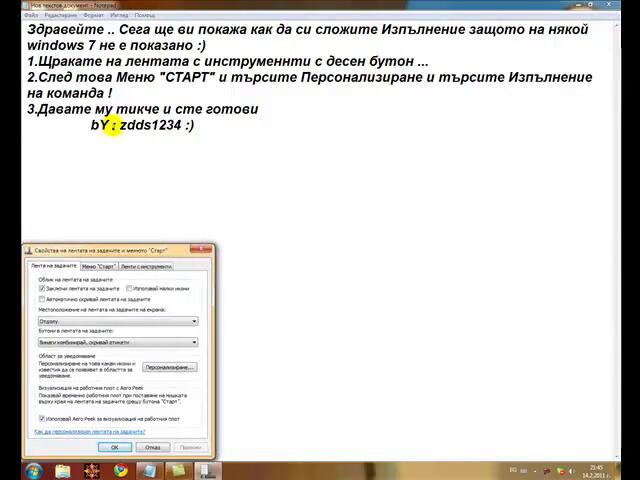This screenshot has width=640, height=480.
Task: Open the Формат menu in Notepad
Action: 93,16
